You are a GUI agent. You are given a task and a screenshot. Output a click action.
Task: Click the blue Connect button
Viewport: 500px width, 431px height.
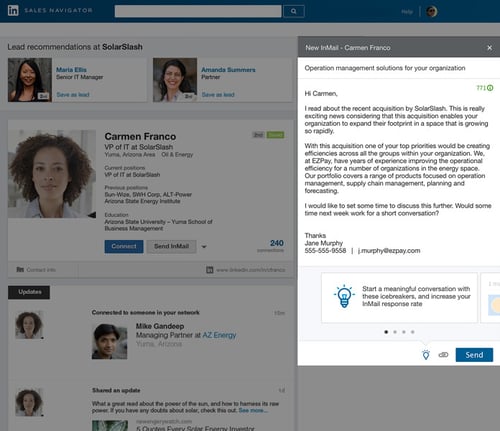coord(124,247)
